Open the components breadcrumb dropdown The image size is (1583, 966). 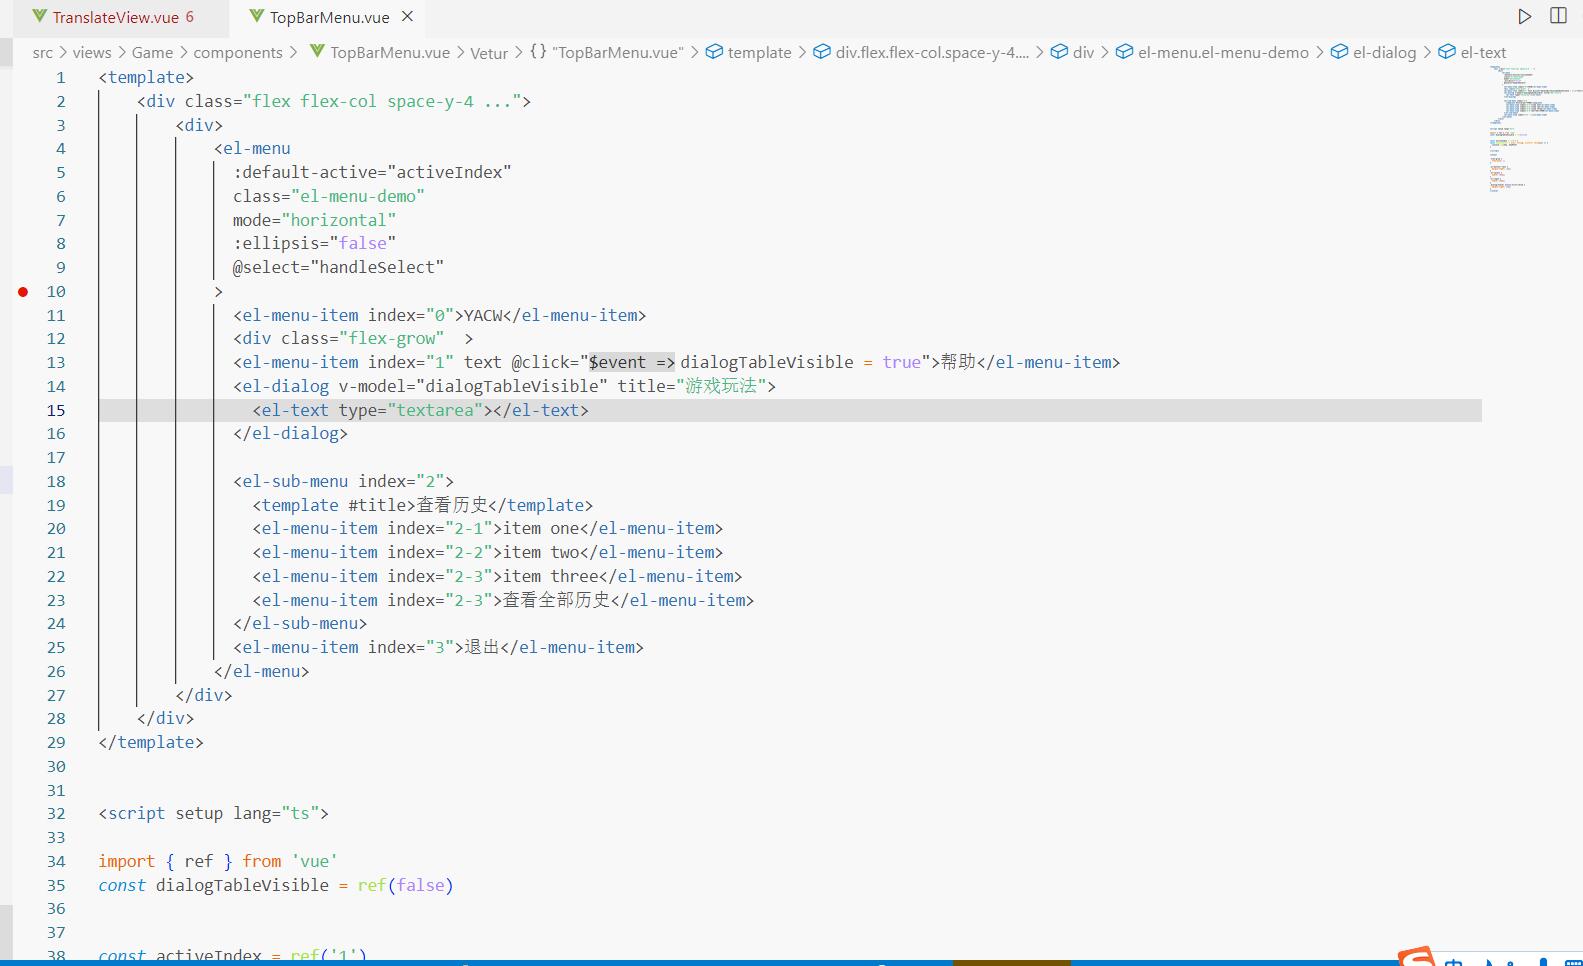[x=238, y=52]
